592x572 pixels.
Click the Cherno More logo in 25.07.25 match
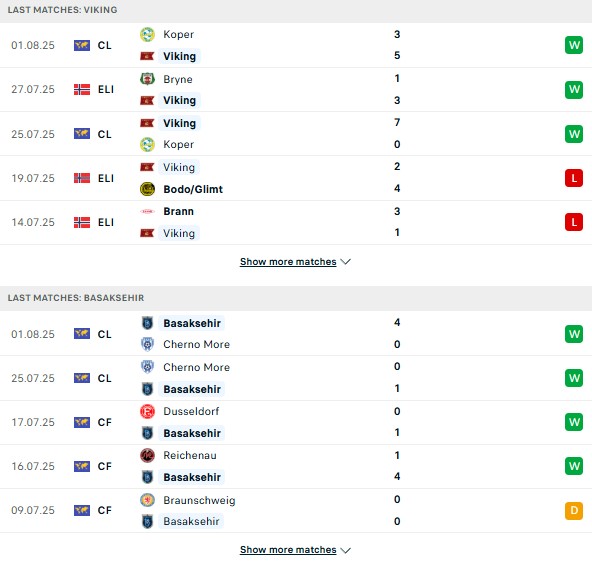click(147, 367)
